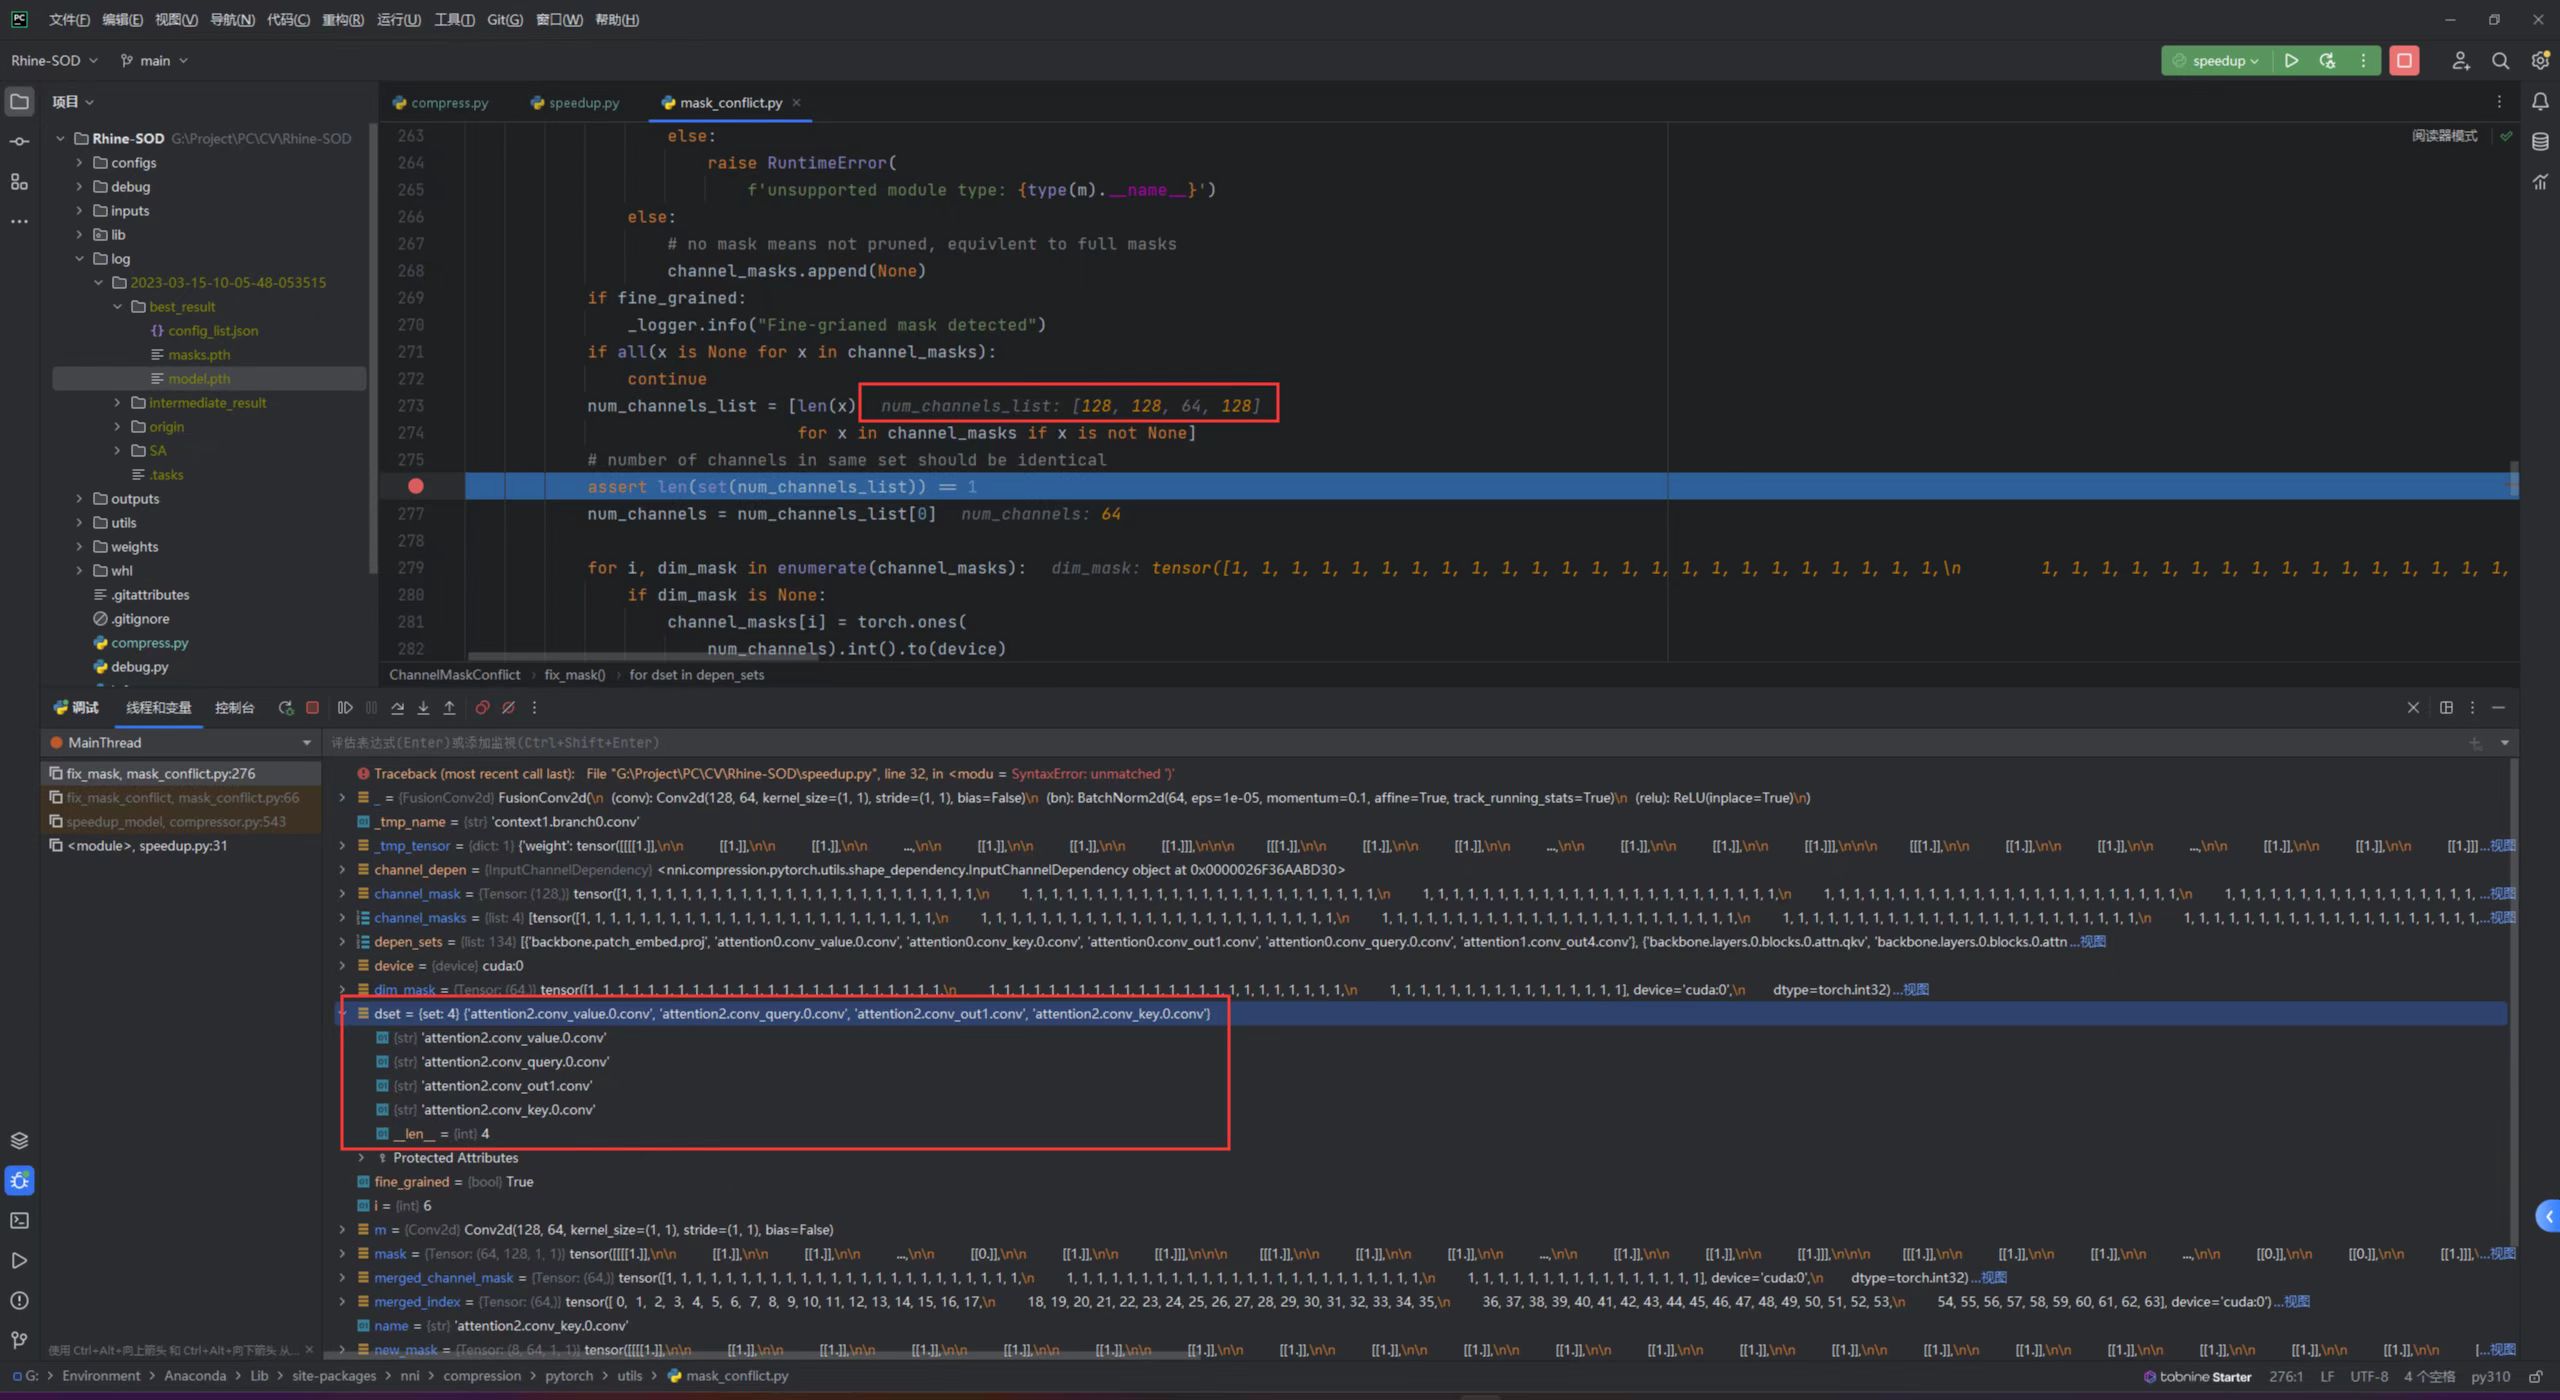Switch to the compress.py tab
The image size is (2560, 1400).
coord(448,102)
